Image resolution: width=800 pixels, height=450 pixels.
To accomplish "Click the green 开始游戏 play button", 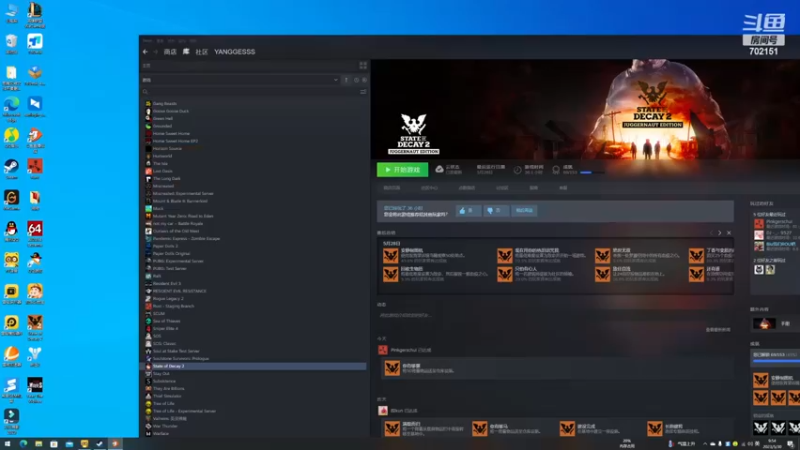I will point(402,169).
